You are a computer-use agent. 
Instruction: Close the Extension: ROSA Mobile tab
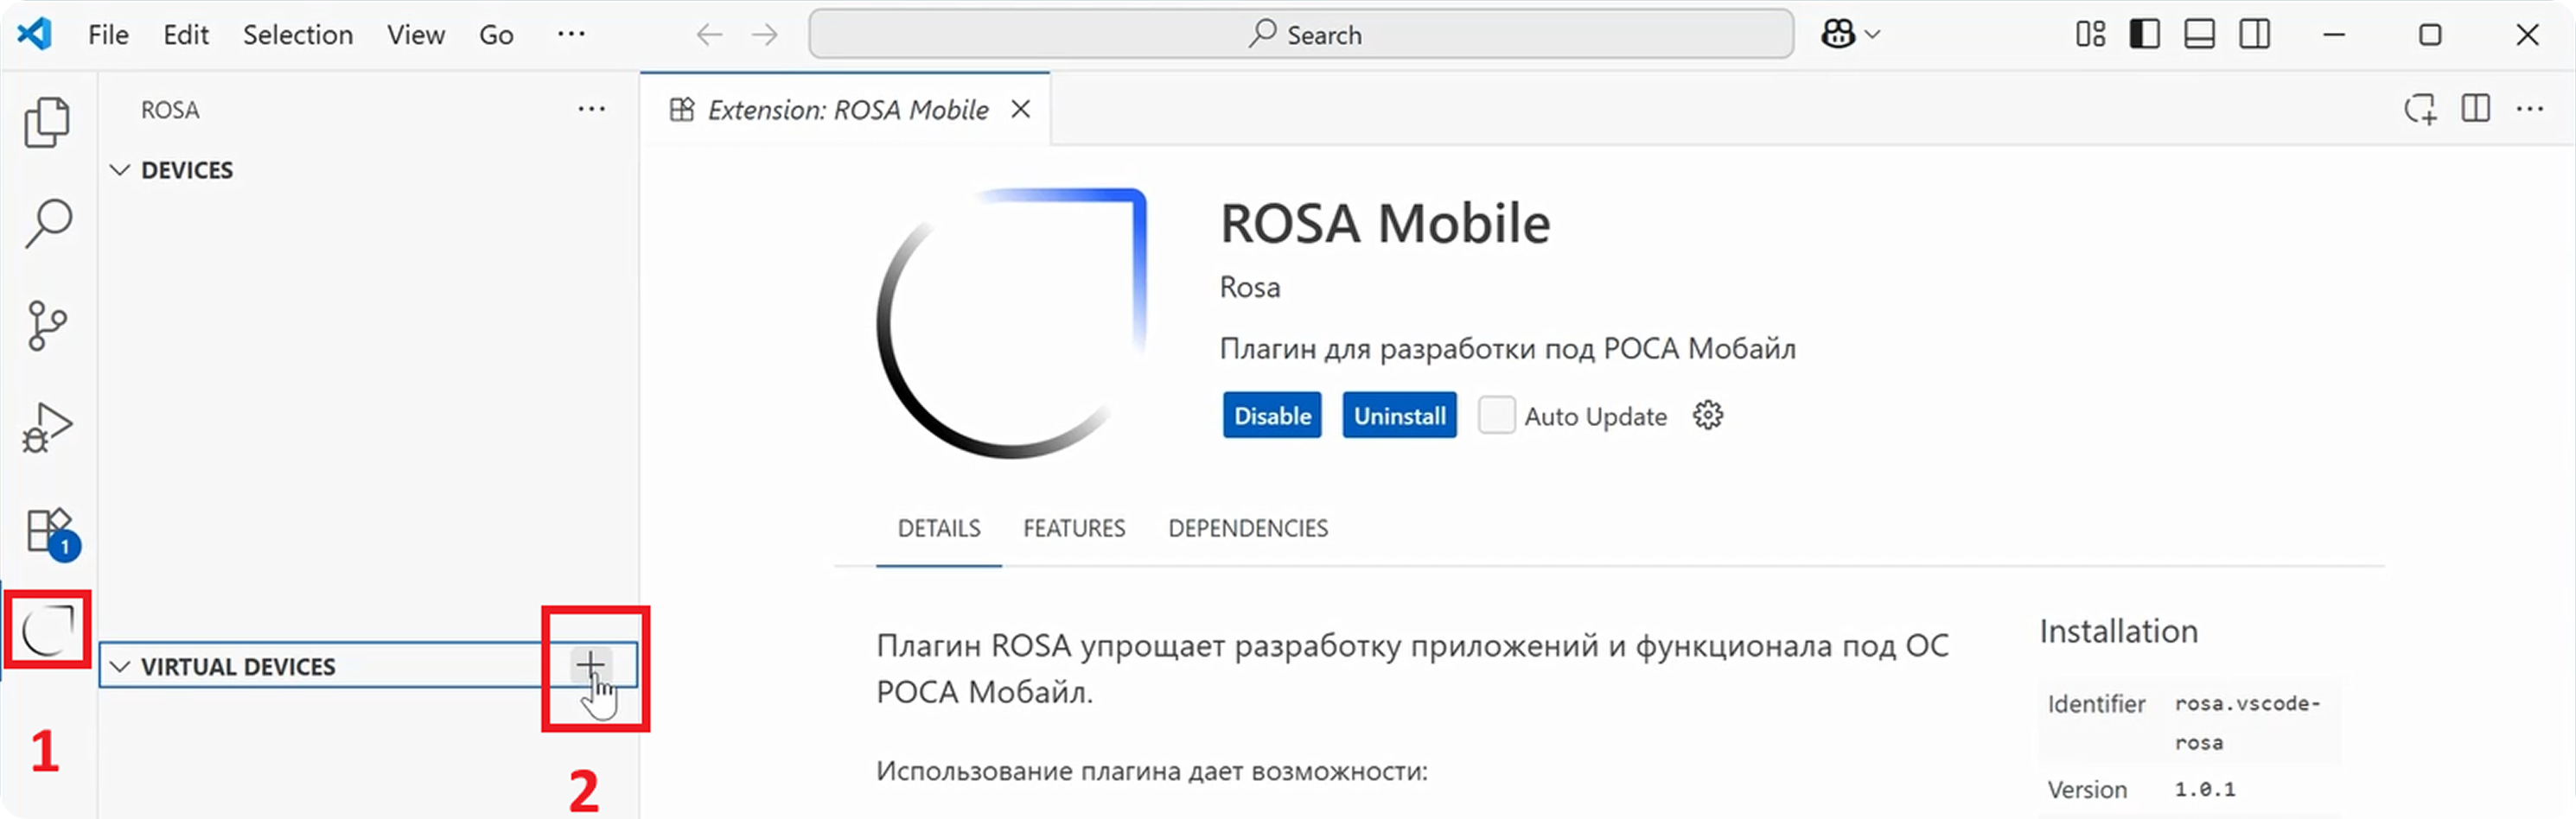tap(1020, 109)
